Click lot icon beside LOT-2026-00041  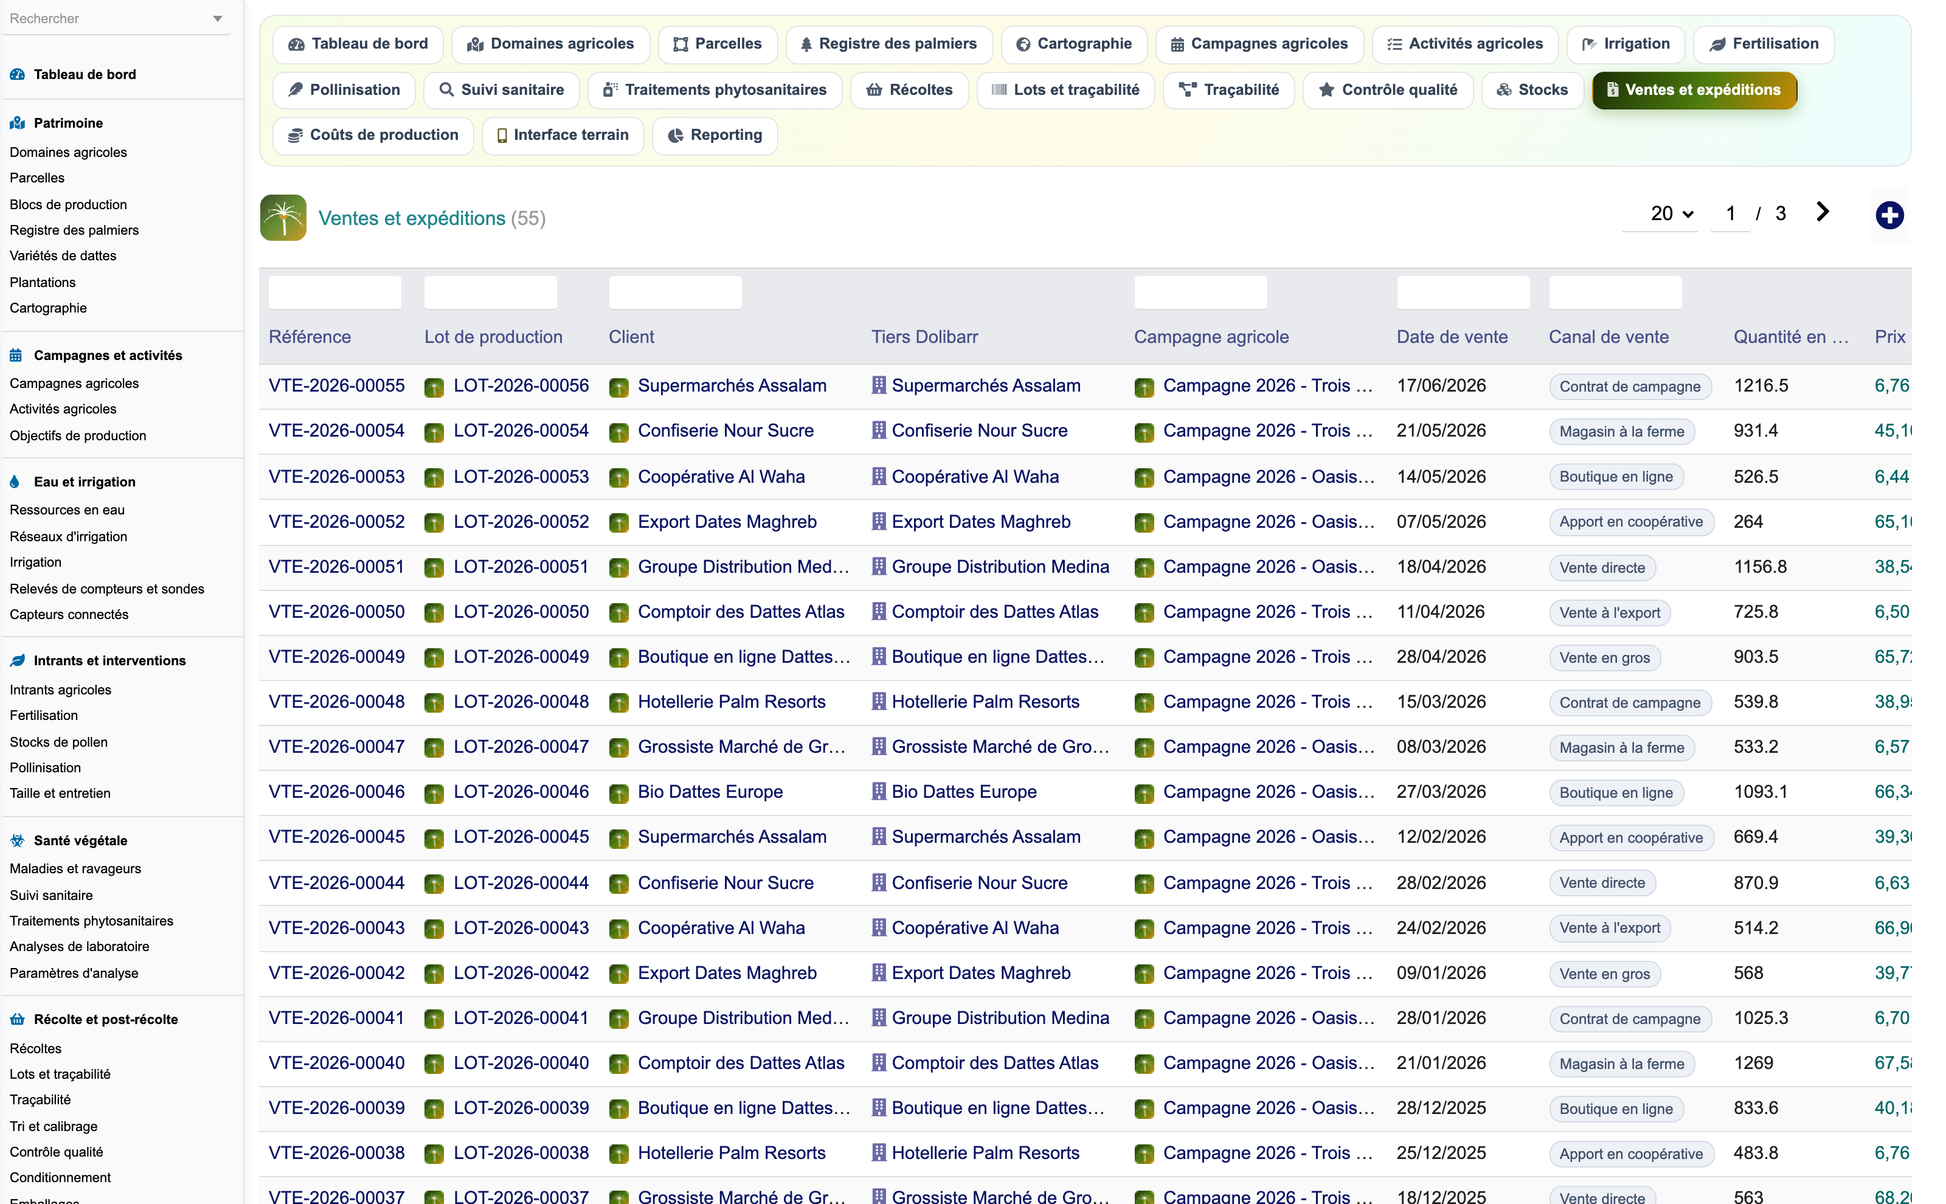click(x=434, y=1019)
